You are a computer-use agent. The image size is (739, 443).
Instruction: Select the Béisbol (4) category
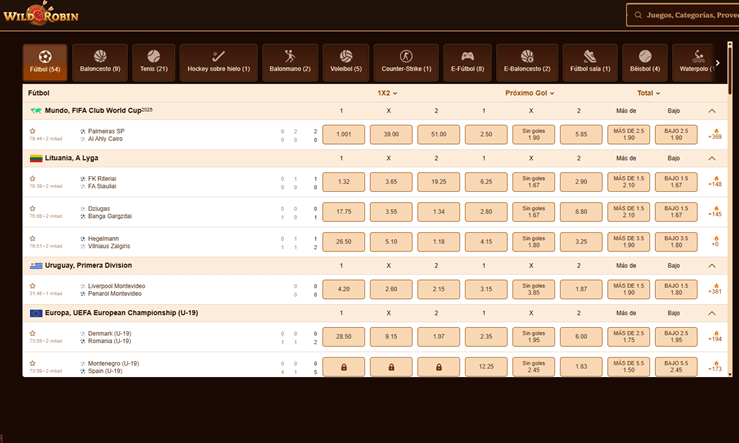(645, 62)
